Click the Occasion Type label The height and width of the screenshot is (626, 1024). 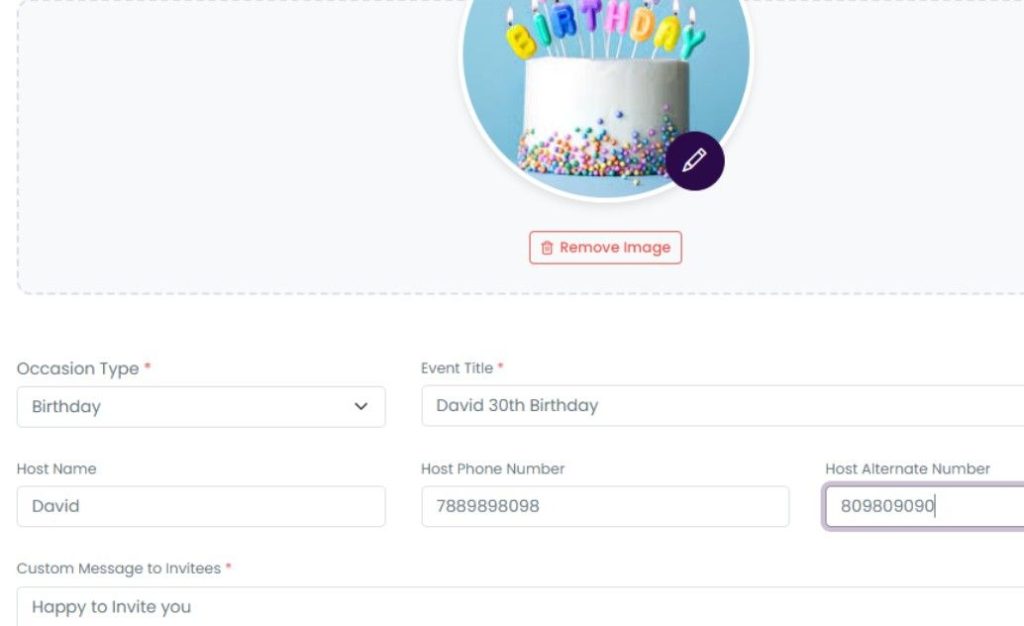point(78,369)
